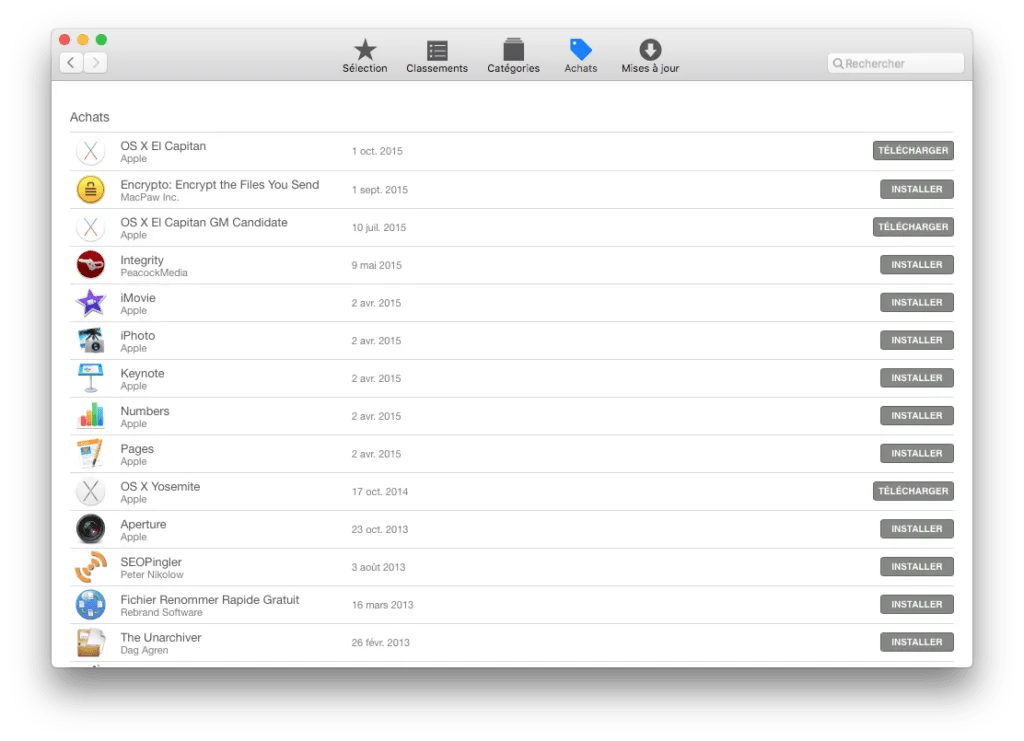Click the 'PeacockMedia' developer name

click(x=153, y=273)
